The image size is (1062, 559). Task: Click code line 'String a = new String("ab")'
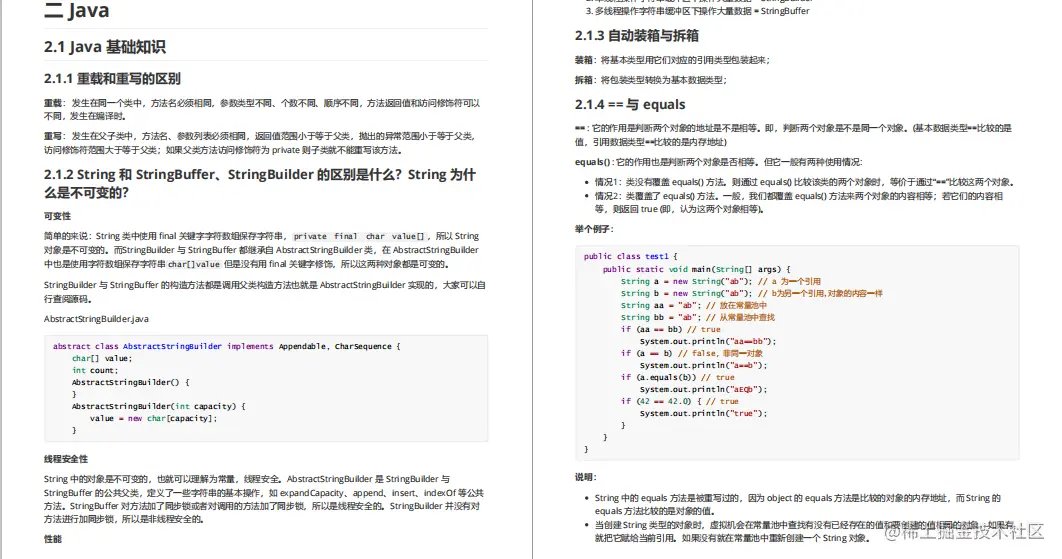[721, 281]
